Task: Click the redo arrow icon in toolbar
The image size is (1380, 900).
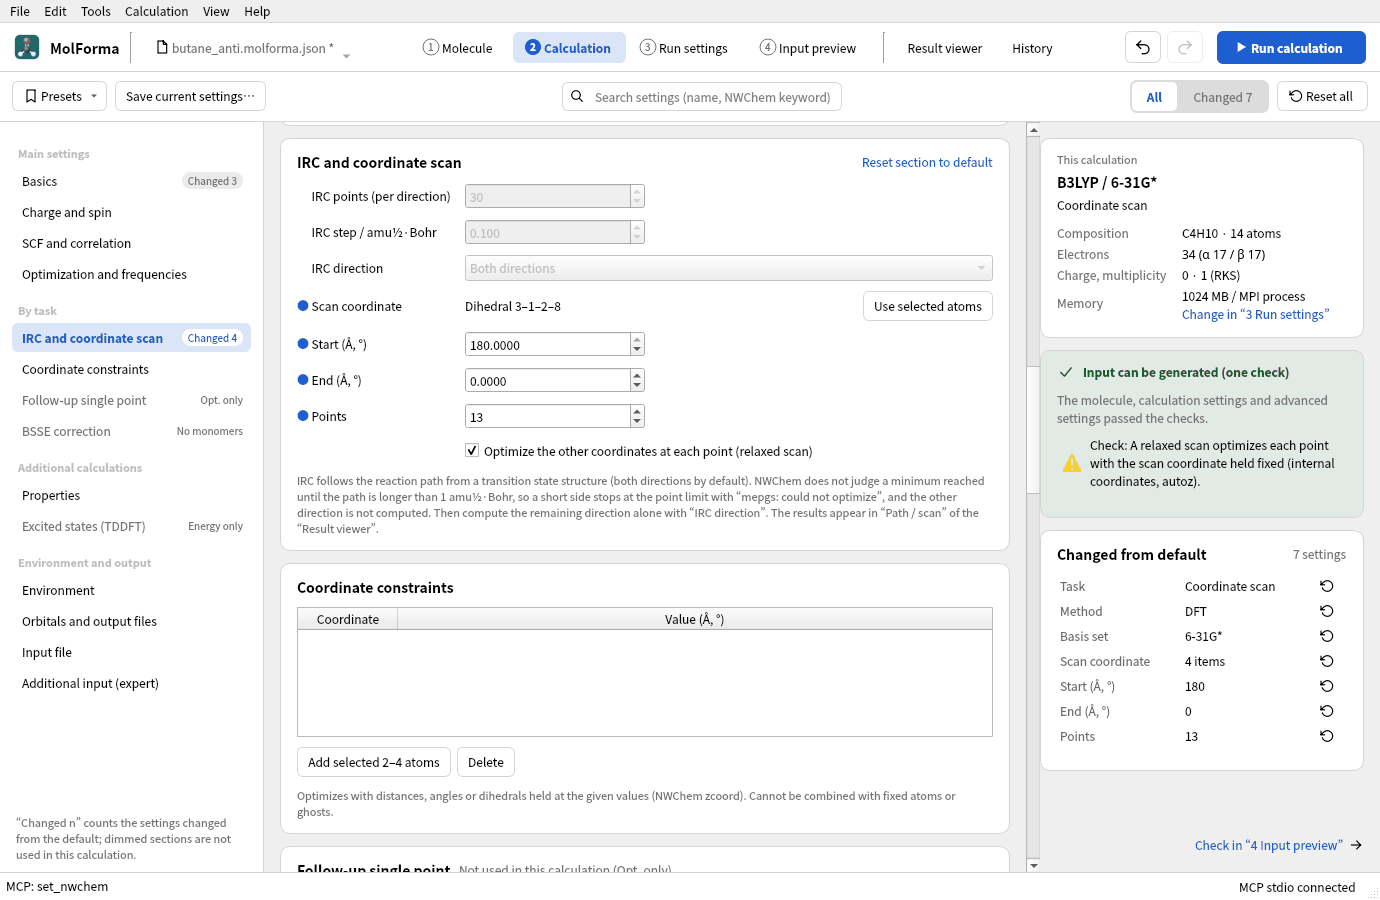Action: [x=1185, y=47]
